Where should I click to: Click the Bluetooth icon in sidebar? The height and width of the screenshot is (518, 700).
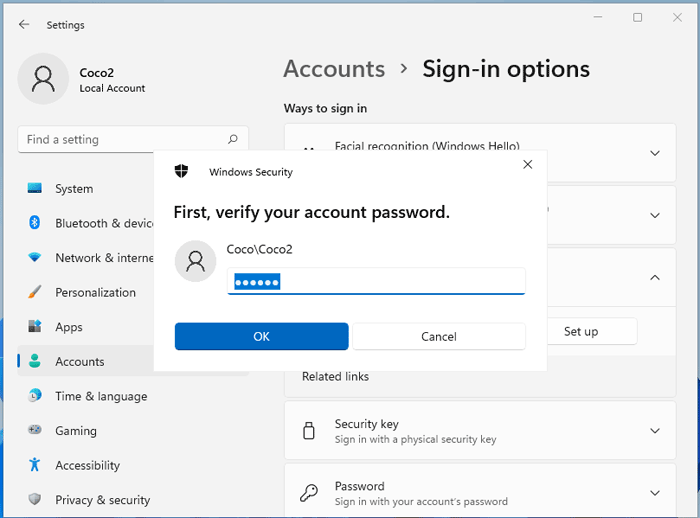[34, 222]
